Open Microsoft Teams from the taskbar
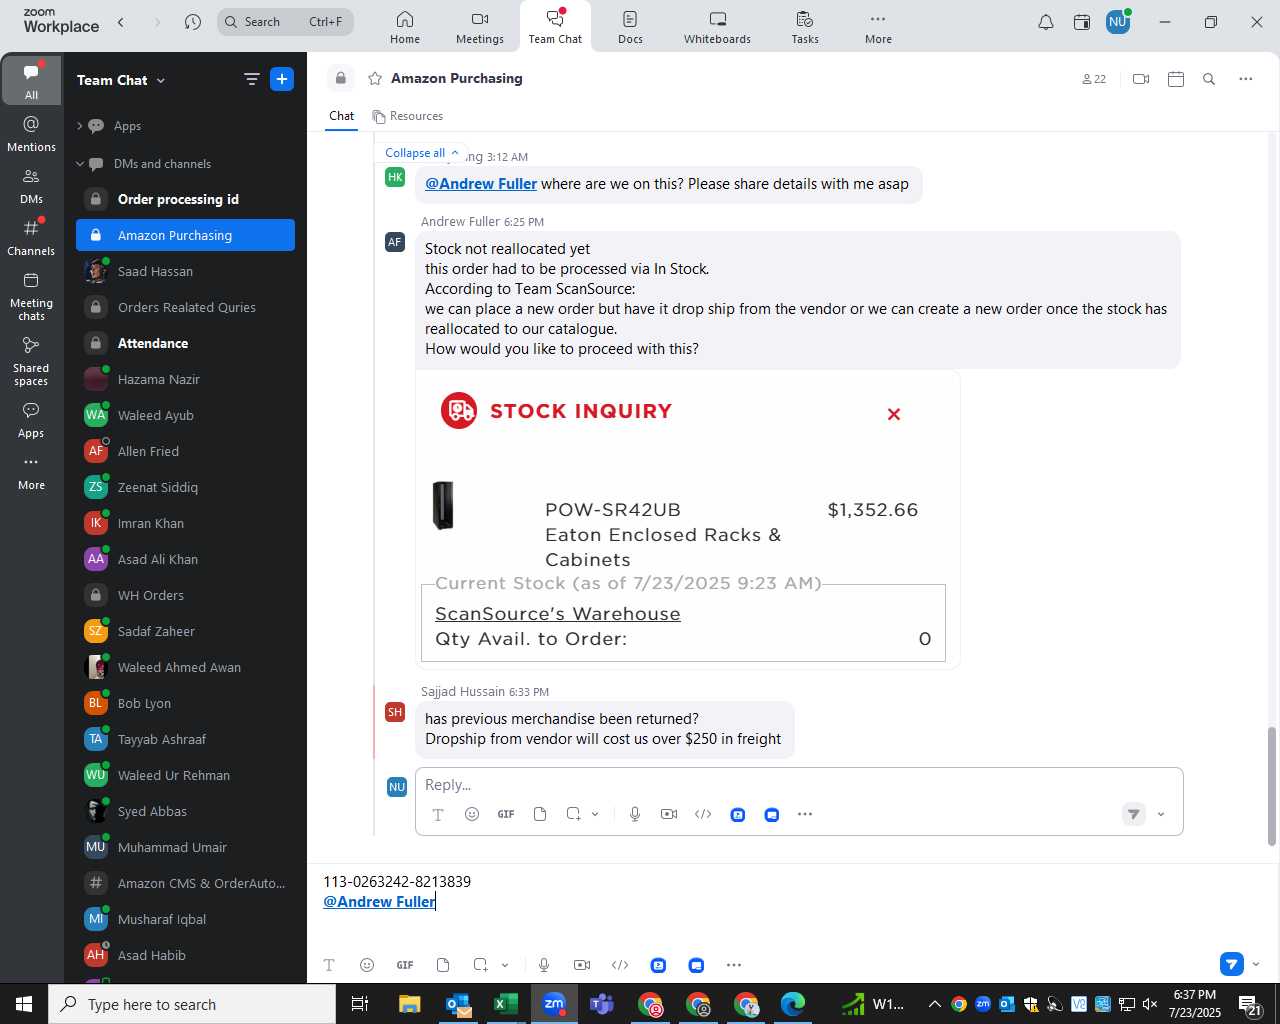This screenshot has width=1280, height=1024. tap(602, 1004)
